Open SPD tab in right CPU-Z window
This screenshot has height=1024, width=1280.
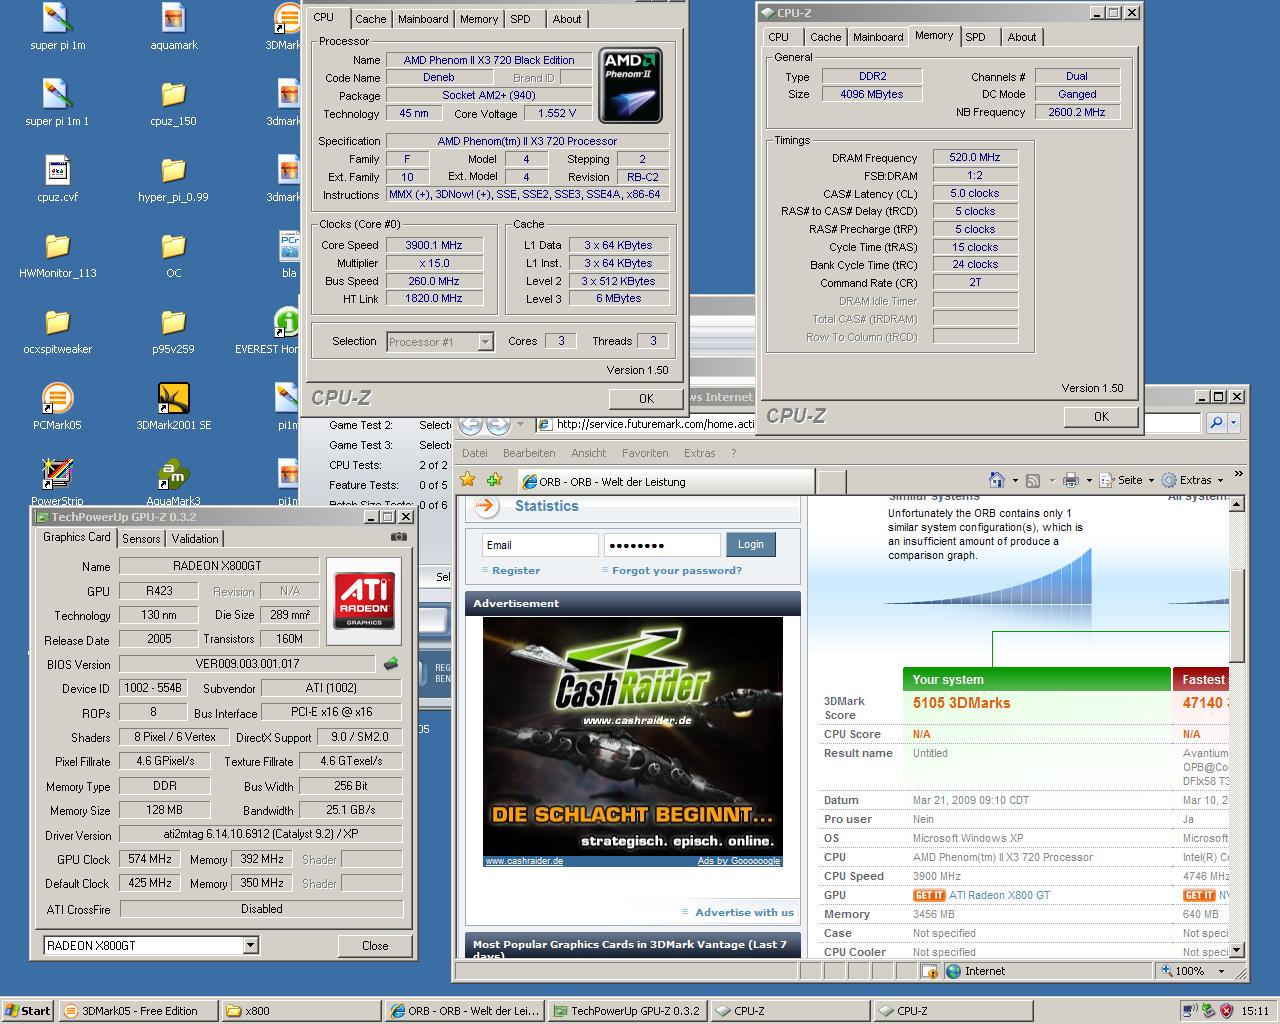[x=975, y=37]
